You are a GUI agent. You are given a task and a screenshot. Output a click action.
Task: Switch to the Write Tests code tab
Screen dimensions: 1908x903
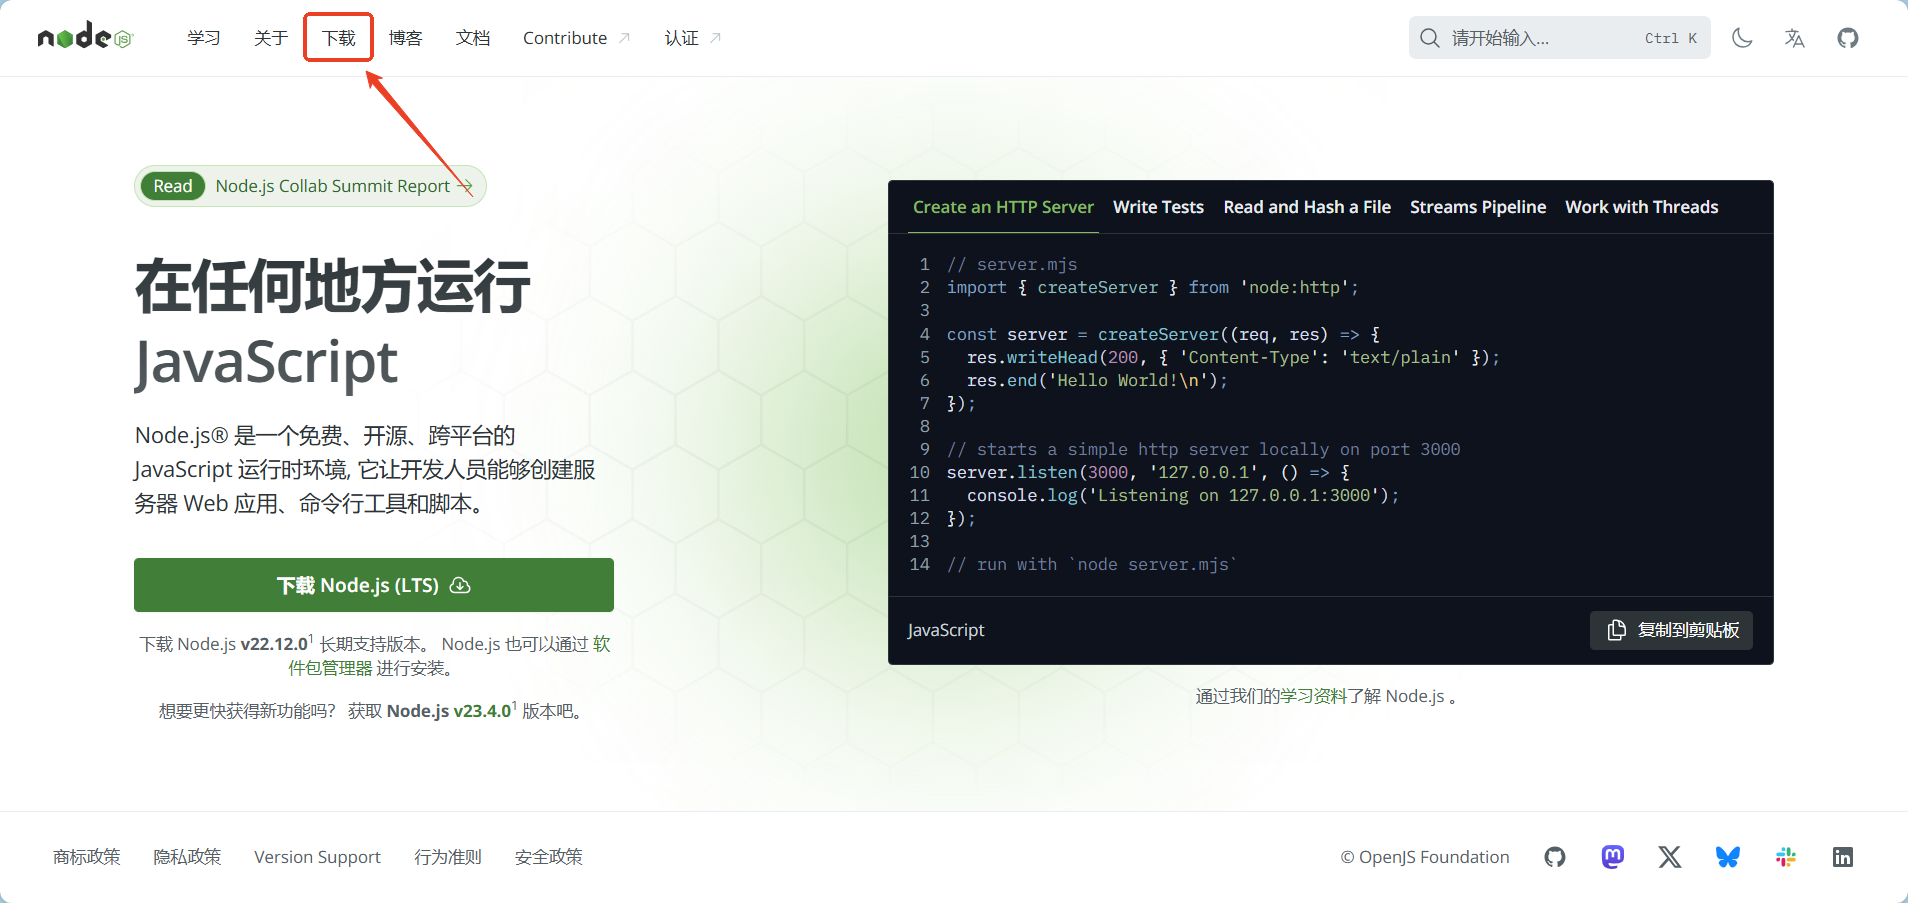pyautogui.click(x=1158, y=207)
